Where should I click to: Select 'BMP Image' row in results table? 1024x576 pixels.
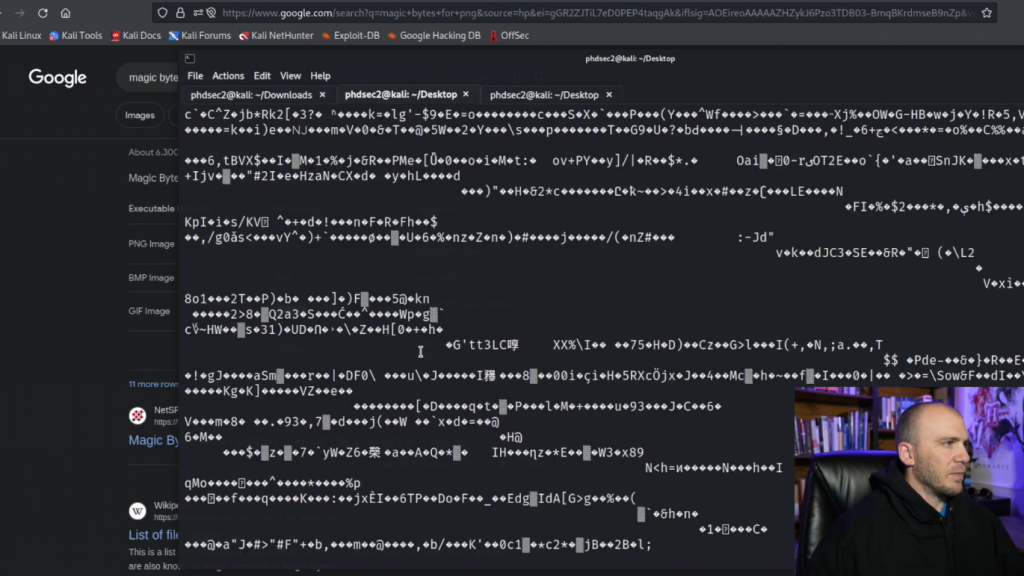[152, 278]
